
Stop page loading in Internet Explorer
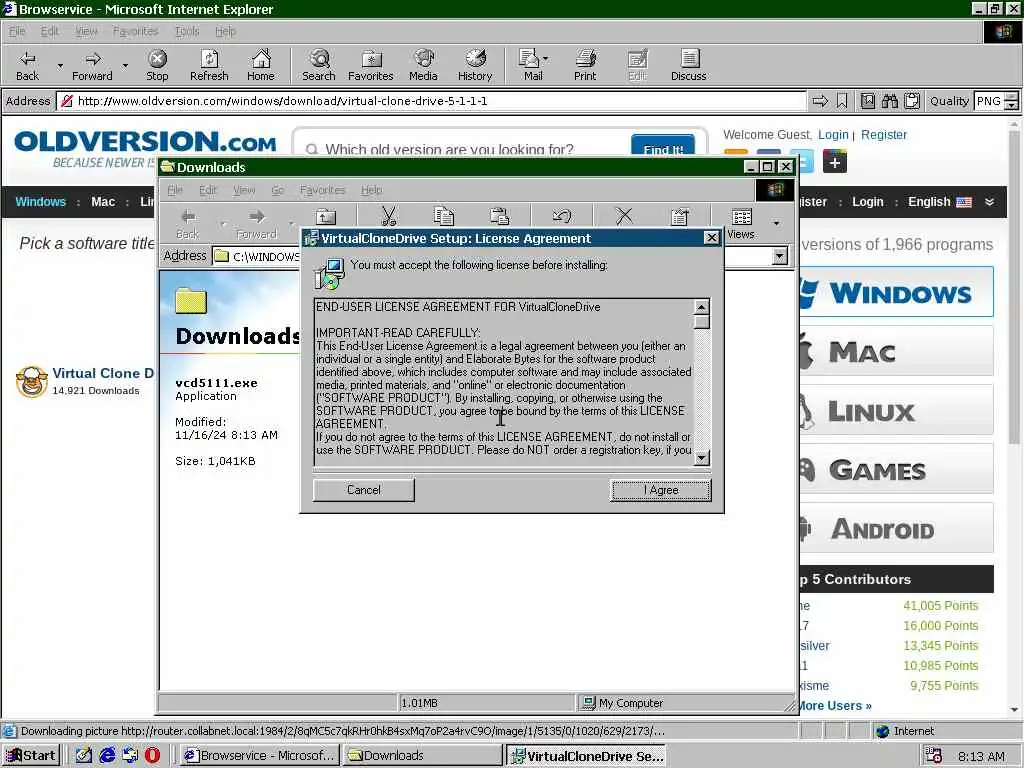(157, 65)
